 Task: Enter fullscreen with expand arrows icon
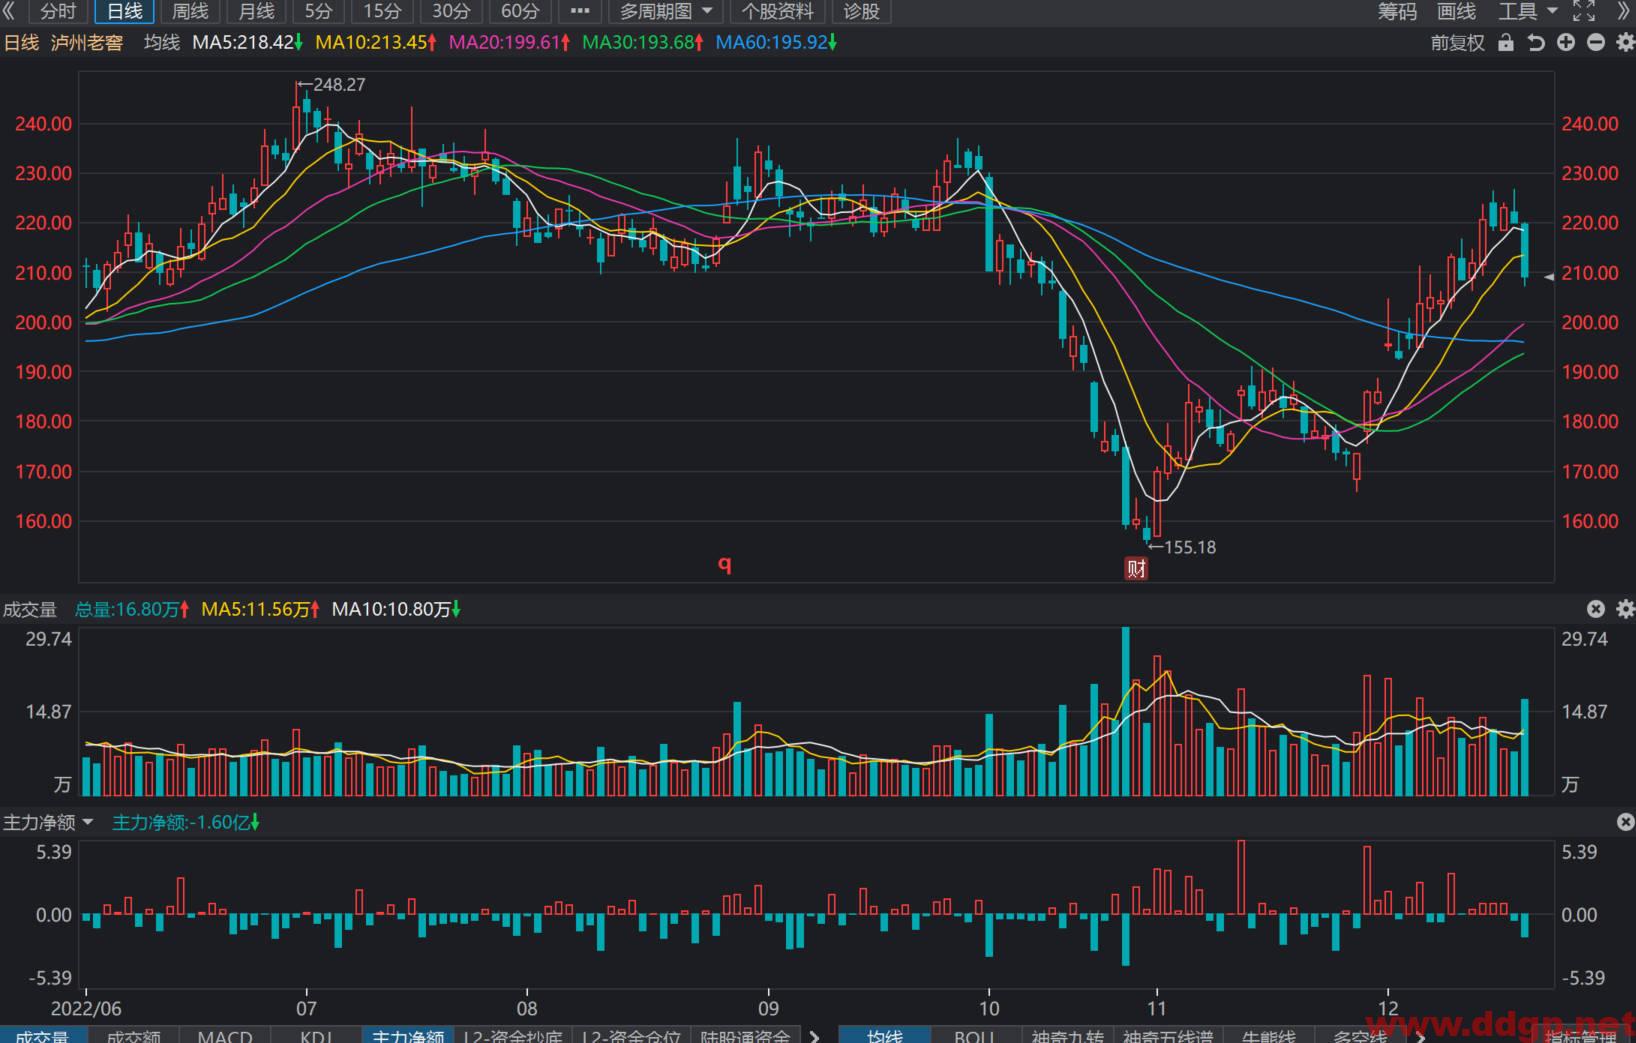1584,12
